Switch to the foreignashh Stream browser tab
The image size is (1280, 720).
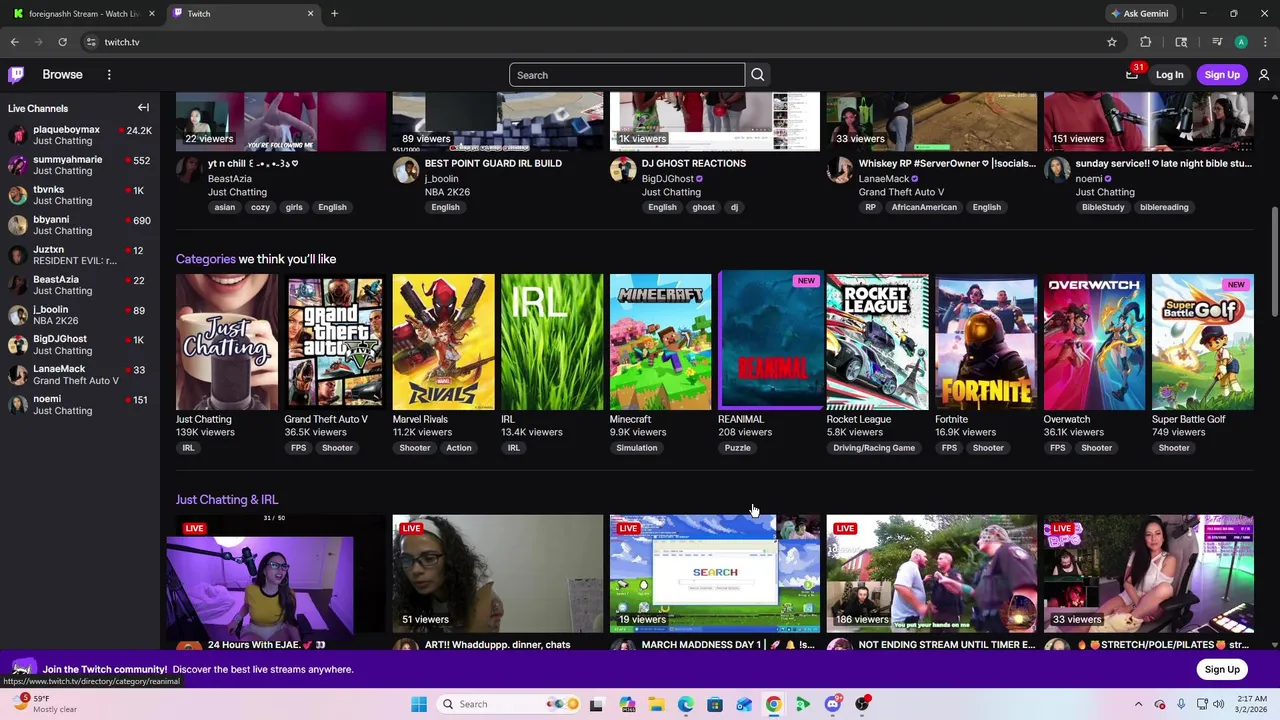(84, 14)
